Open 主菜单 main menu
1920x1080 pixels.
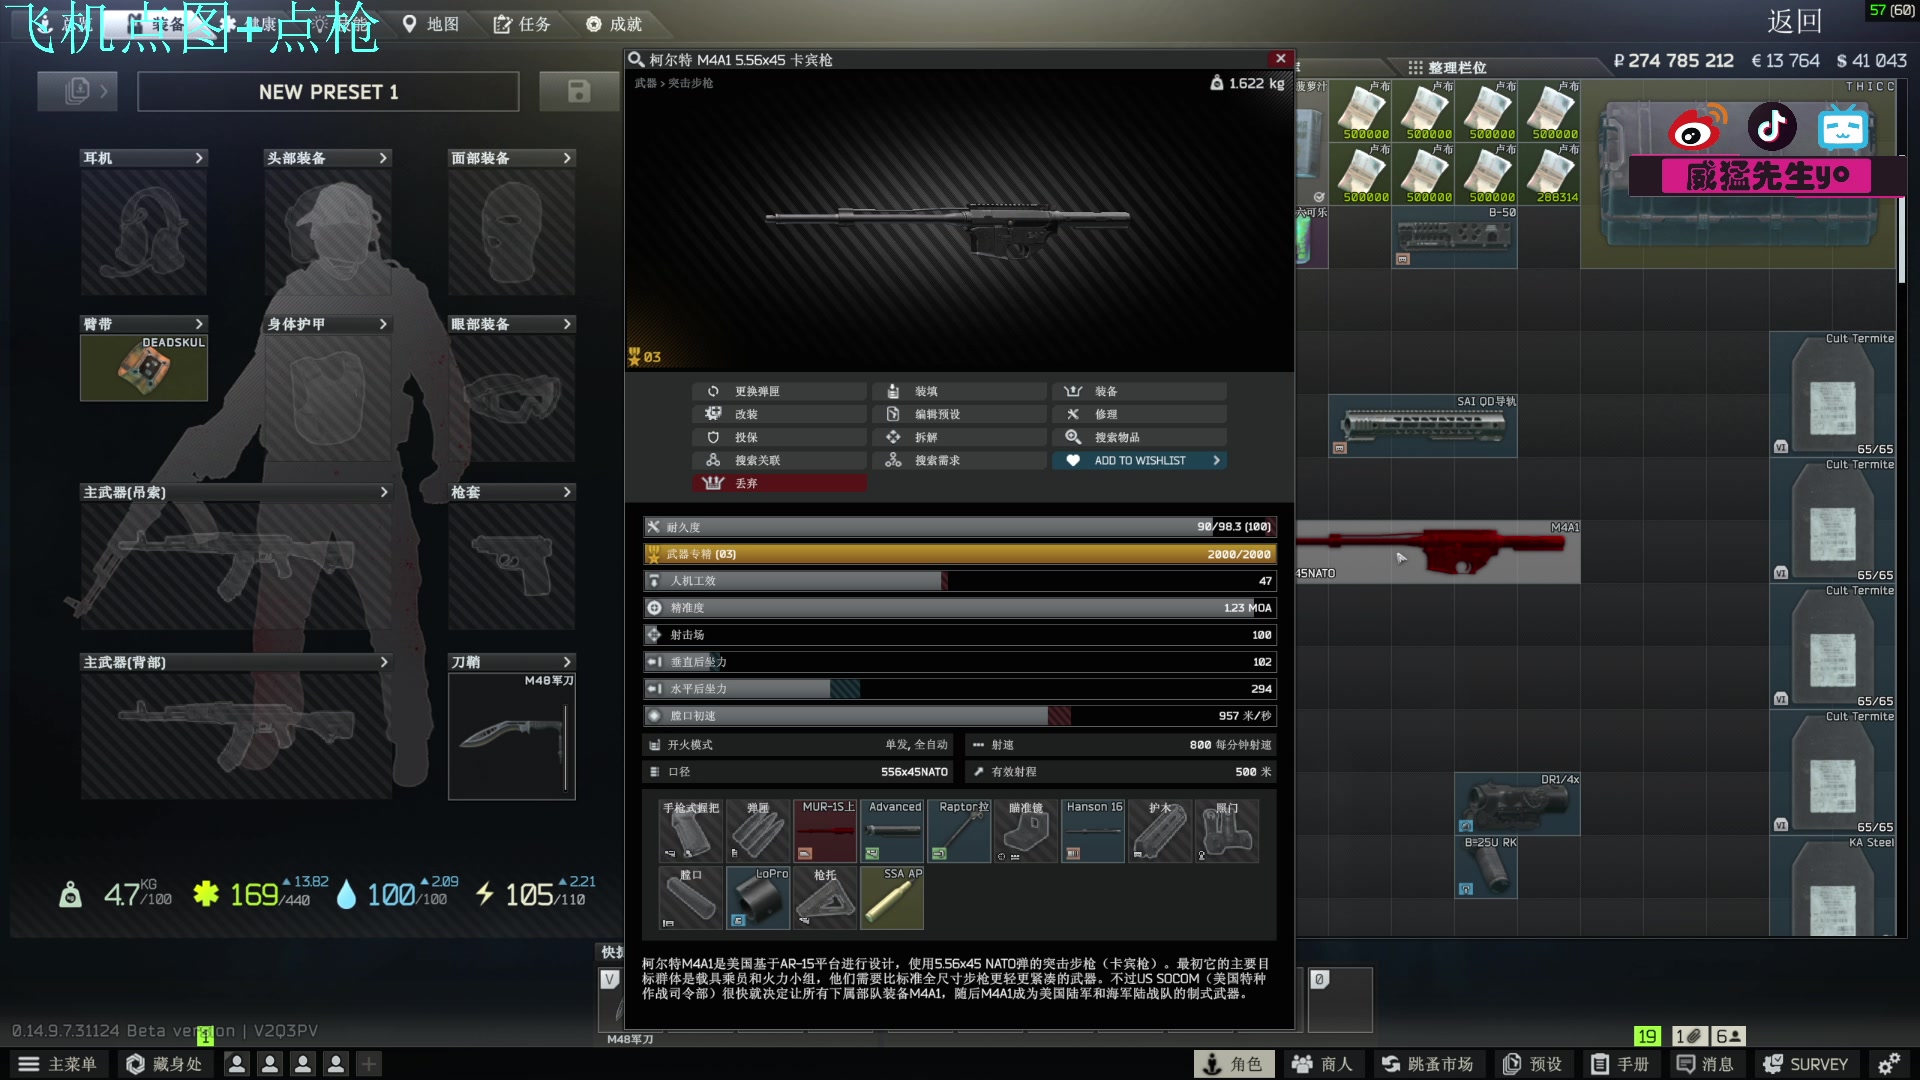point(57,1064)
